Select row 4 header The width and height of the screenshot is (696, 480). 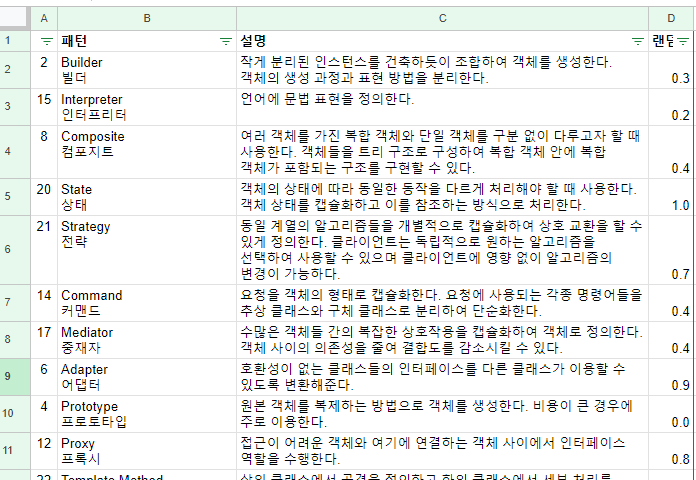(15, 152)
